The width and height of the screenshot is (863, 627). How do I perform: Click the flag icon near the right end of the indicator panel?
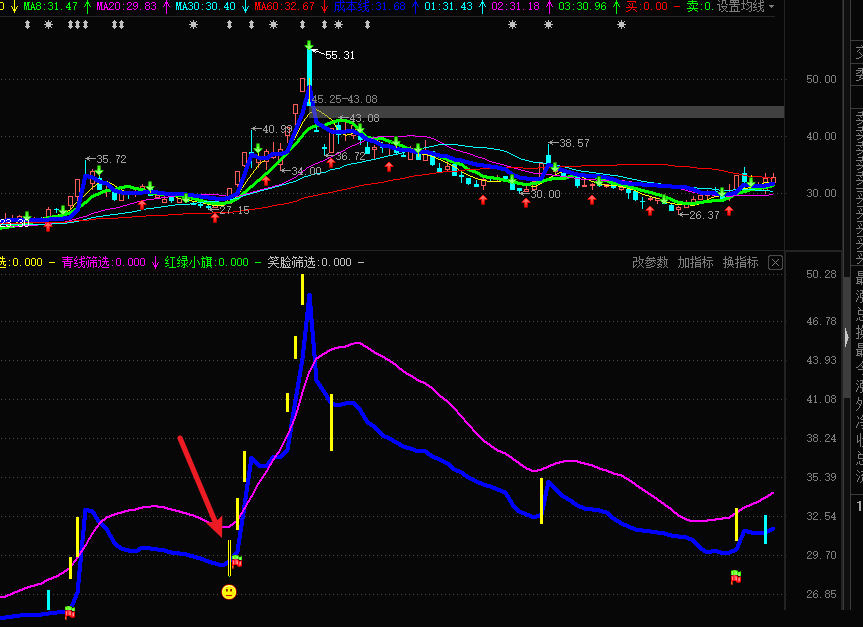(735, 577)
